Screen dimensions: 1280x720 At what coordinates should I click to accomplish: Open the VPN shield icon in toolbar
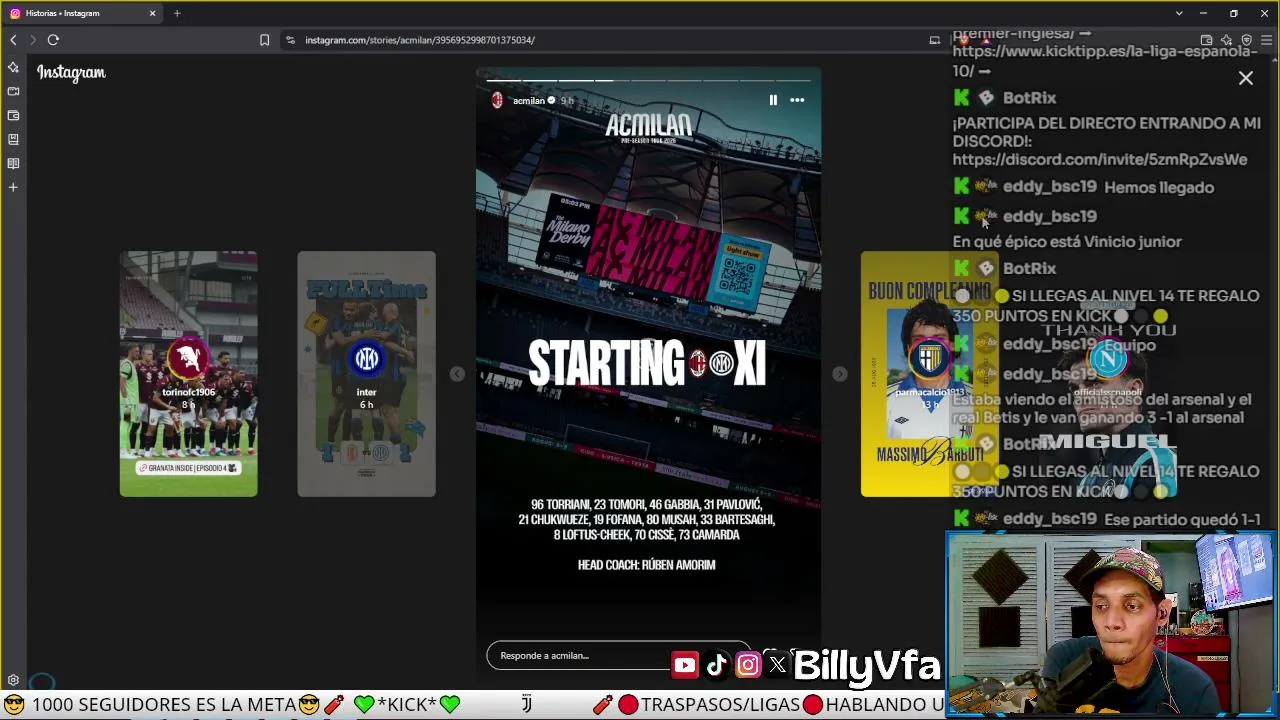pyautogui.click(x=1247, y=40)
